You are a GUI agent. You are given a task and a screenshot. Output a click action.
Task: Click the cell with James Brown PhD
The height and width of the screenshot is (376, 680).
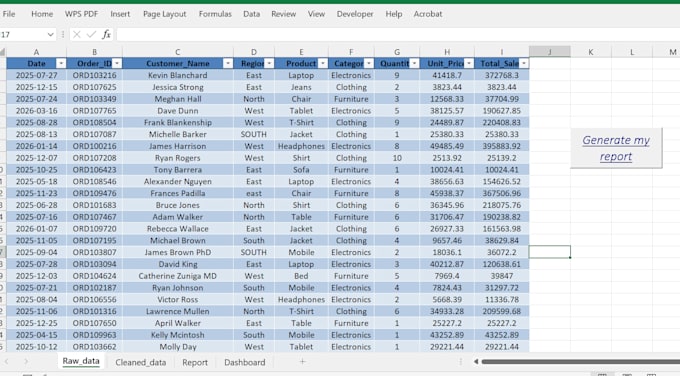177,252
